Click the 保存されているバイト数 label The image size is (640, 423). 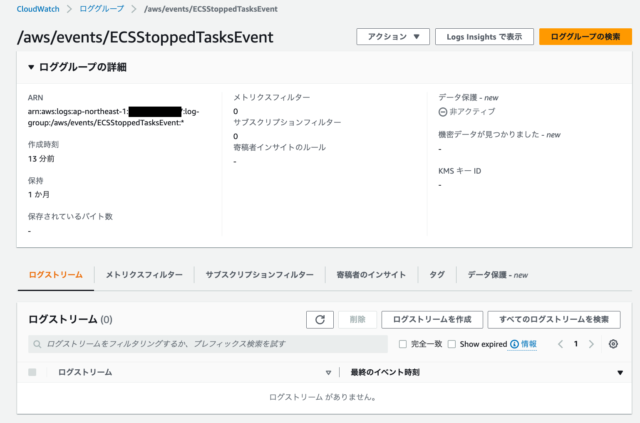point(70,217)
